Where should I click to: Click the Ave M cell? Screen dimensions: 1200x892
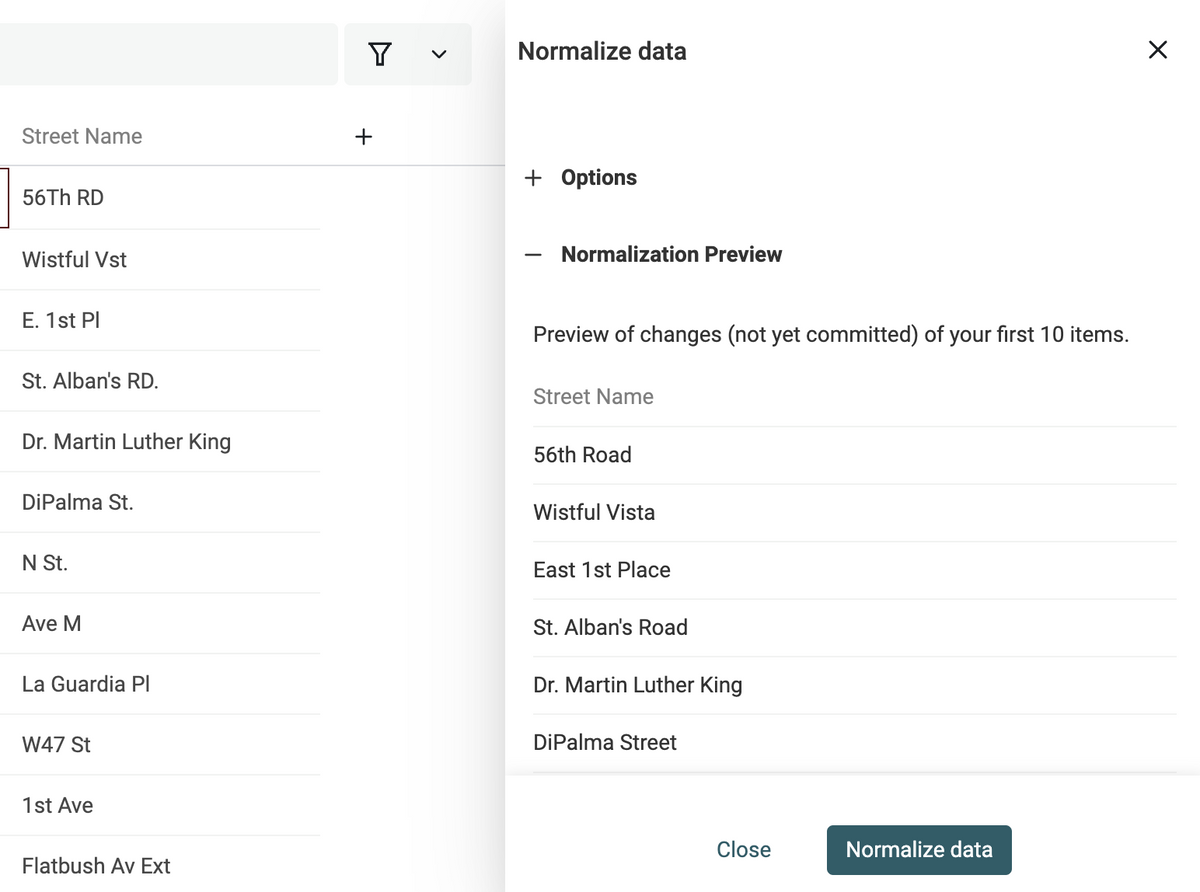coord(52,624)
